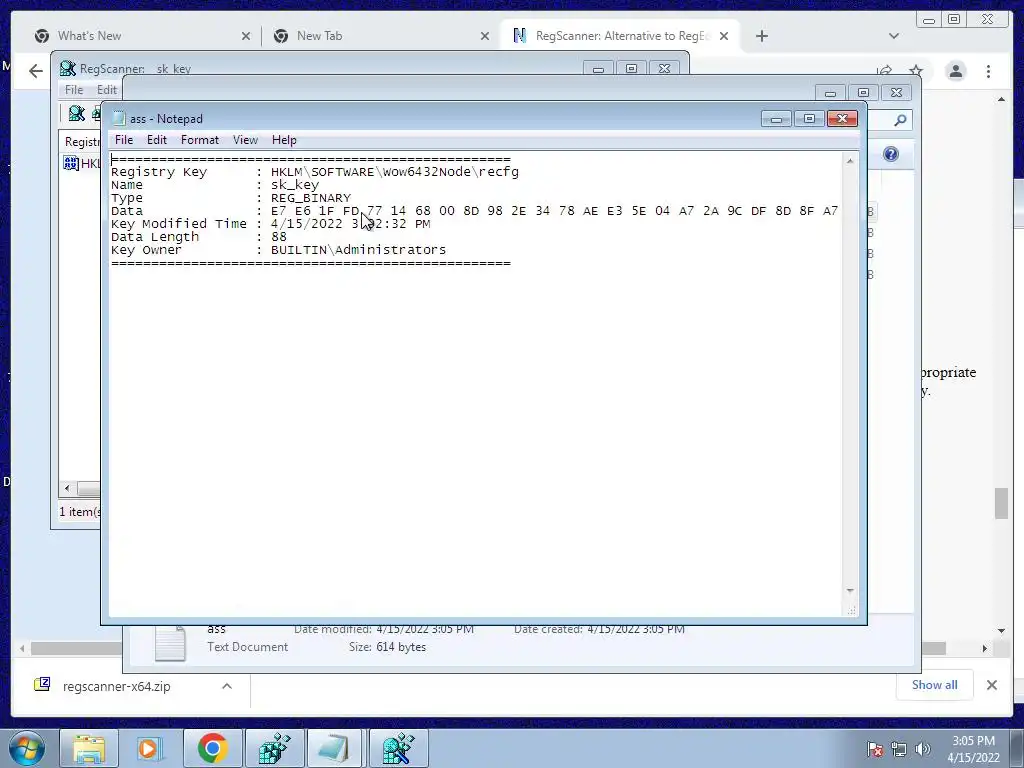Click RegScanner horizontal scroll left arrow
This screenshot has width=1024, height=768.
(x=67, y=488)
